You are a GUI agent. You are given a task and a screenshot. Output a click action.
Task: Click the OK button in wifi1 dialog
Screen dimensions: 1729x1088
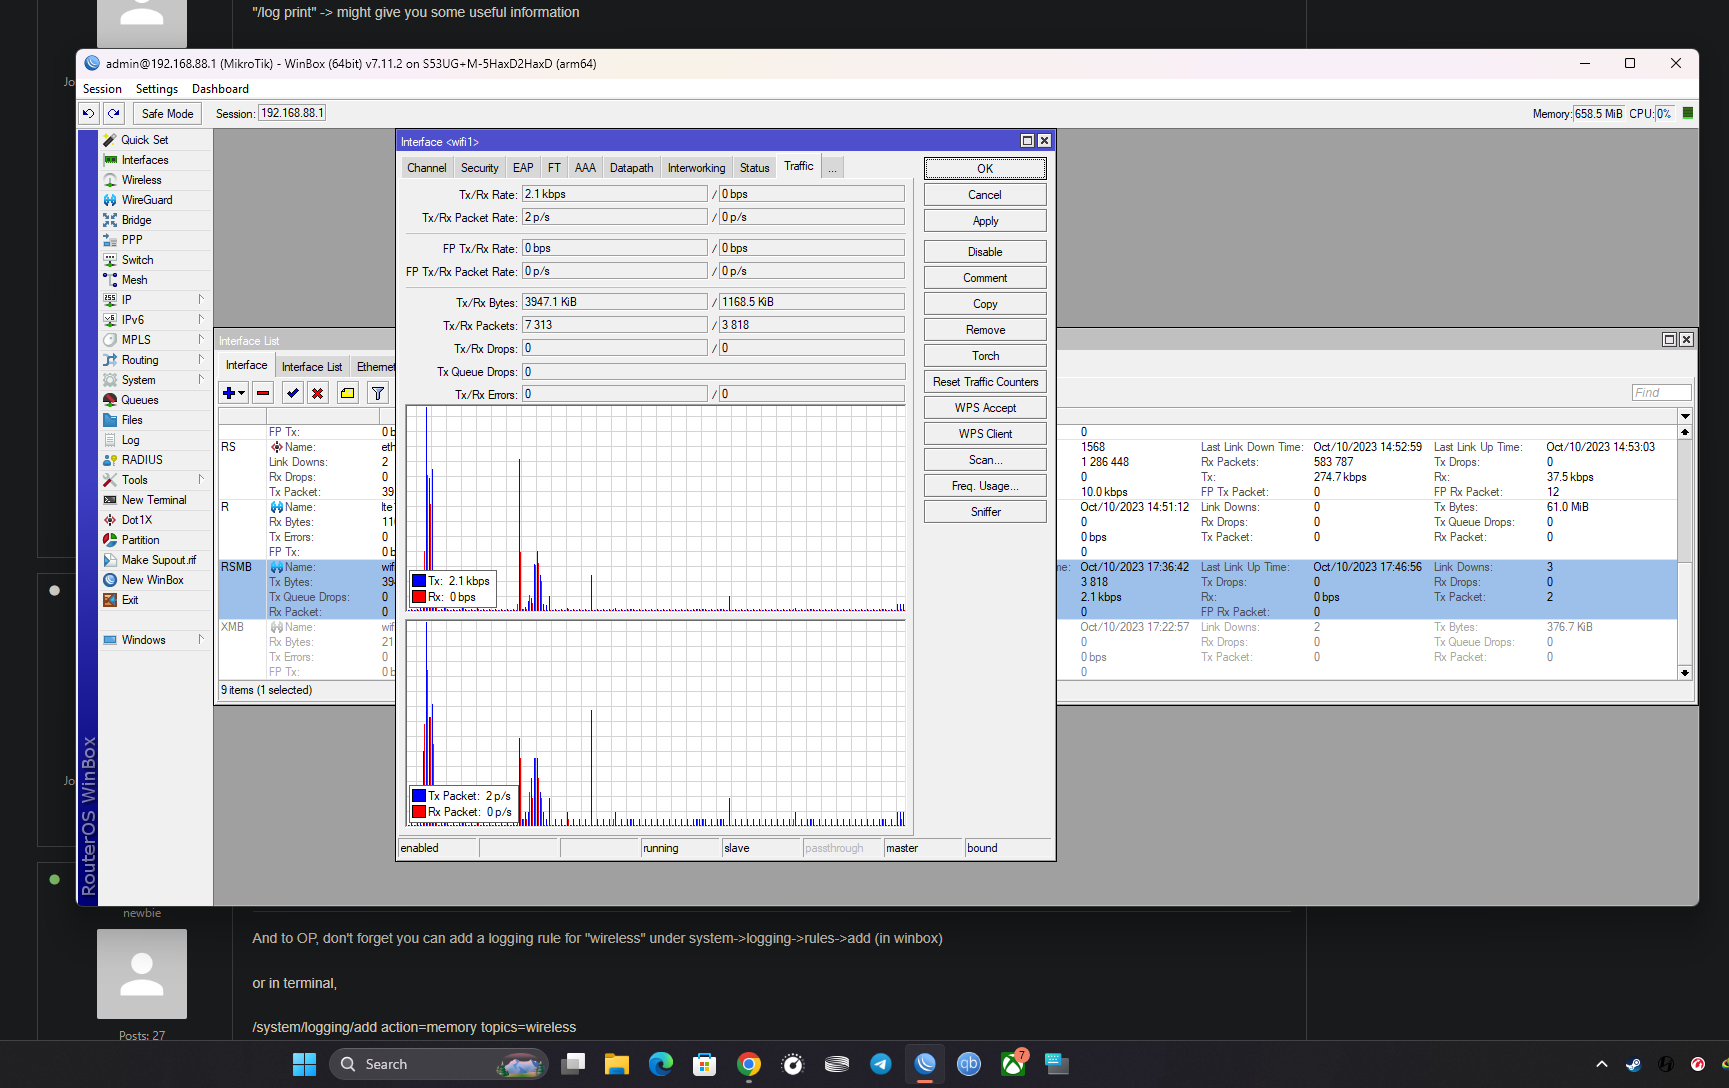pos(985,169)
